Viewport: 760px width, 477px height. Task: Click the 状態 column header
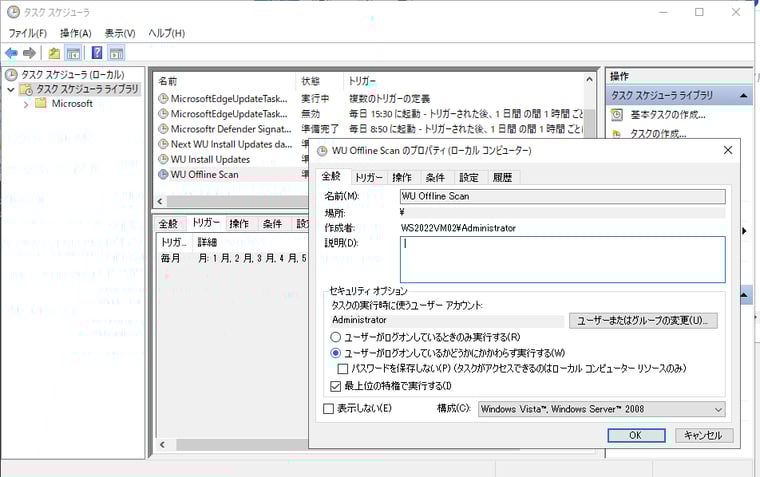point(320,81)
